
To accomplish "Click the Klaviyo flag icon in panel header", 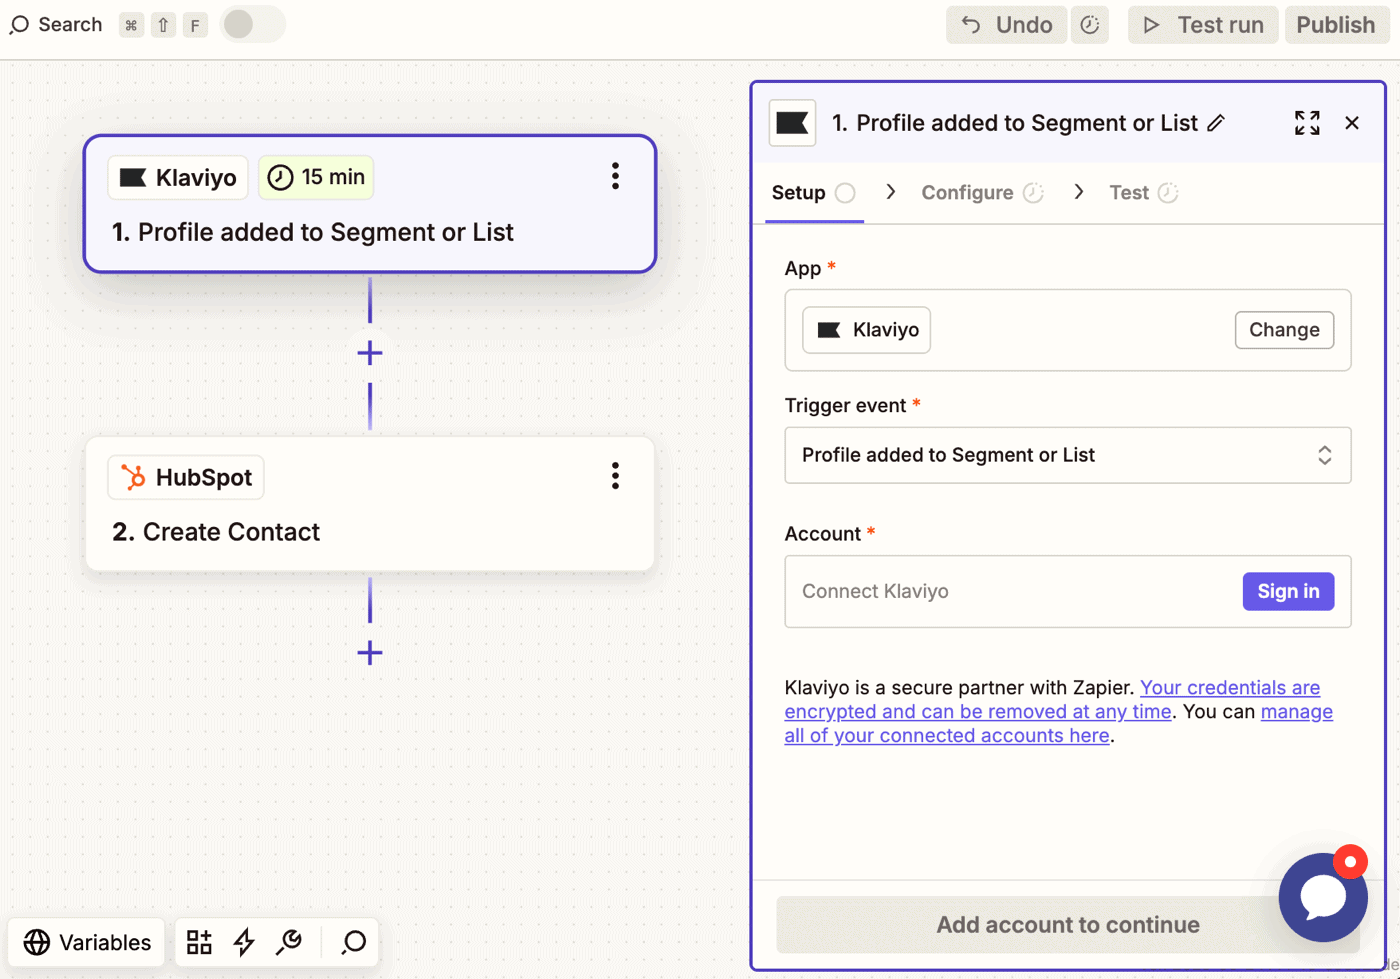I will coord(792,123).
